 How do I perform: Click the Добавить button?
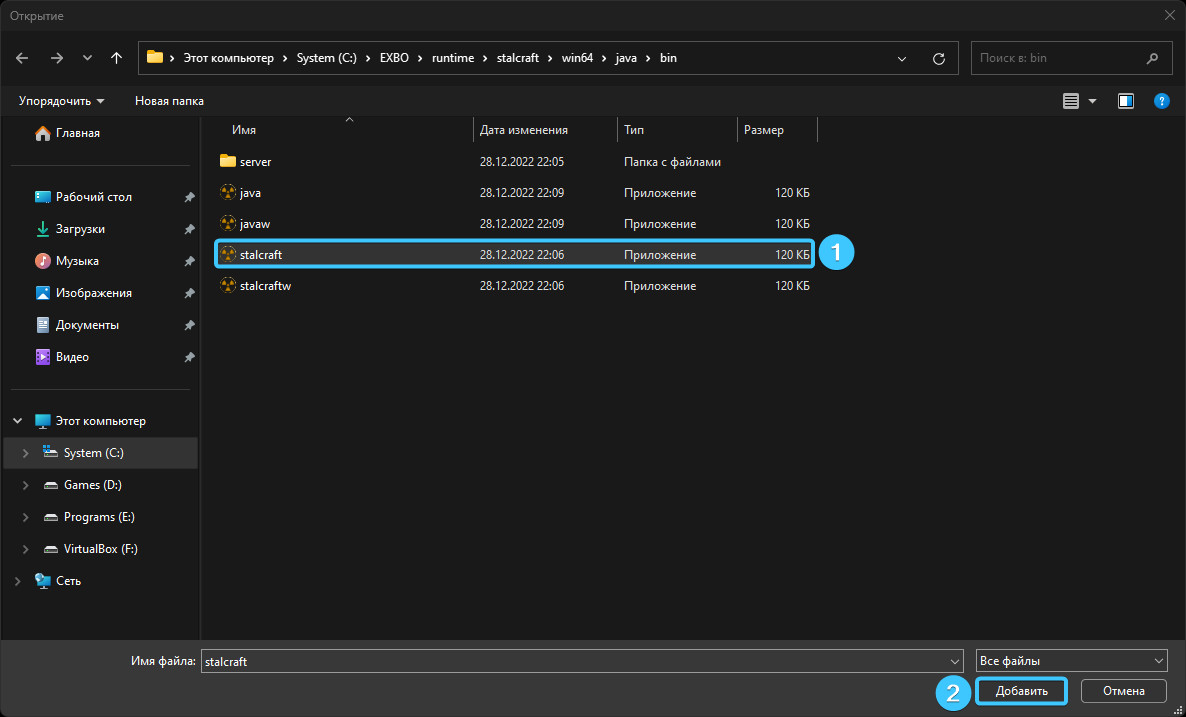pyautogui.click(x=1021, y=691)
